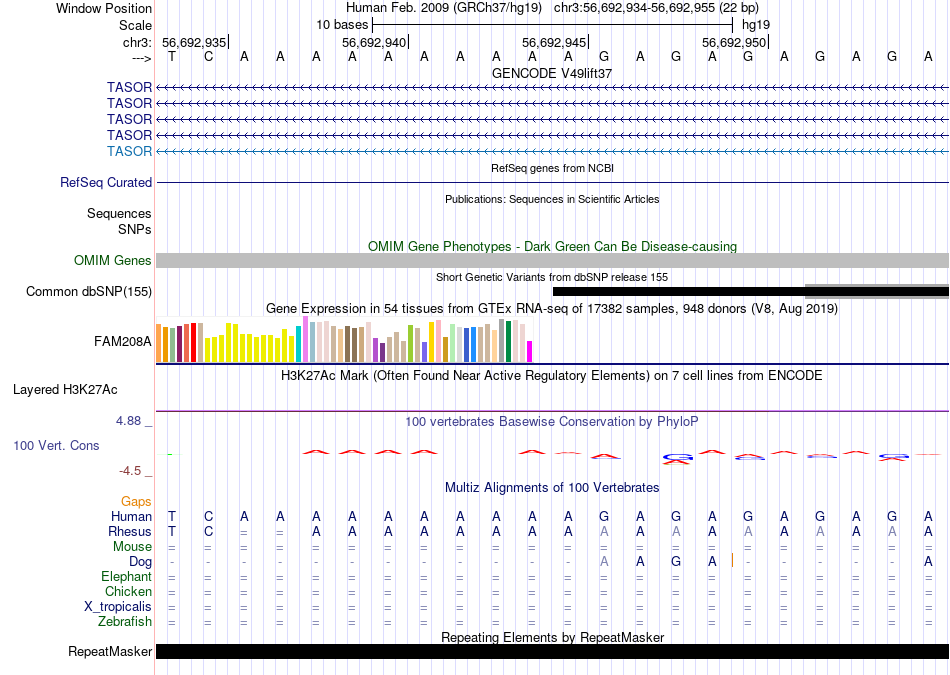Click the '10 bases' scale text
The width and height of the screenshot is (950, 675).
pyautogui.click(x=342, y=25)
